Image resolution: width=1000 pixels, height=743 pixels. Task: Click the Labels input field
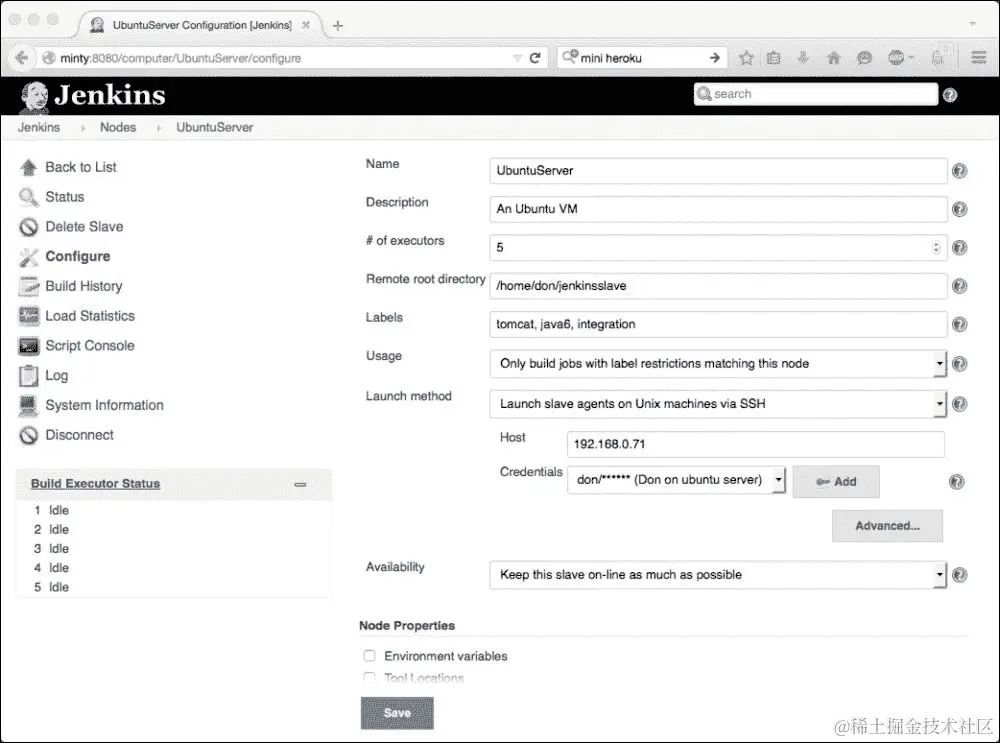[718, 325]
